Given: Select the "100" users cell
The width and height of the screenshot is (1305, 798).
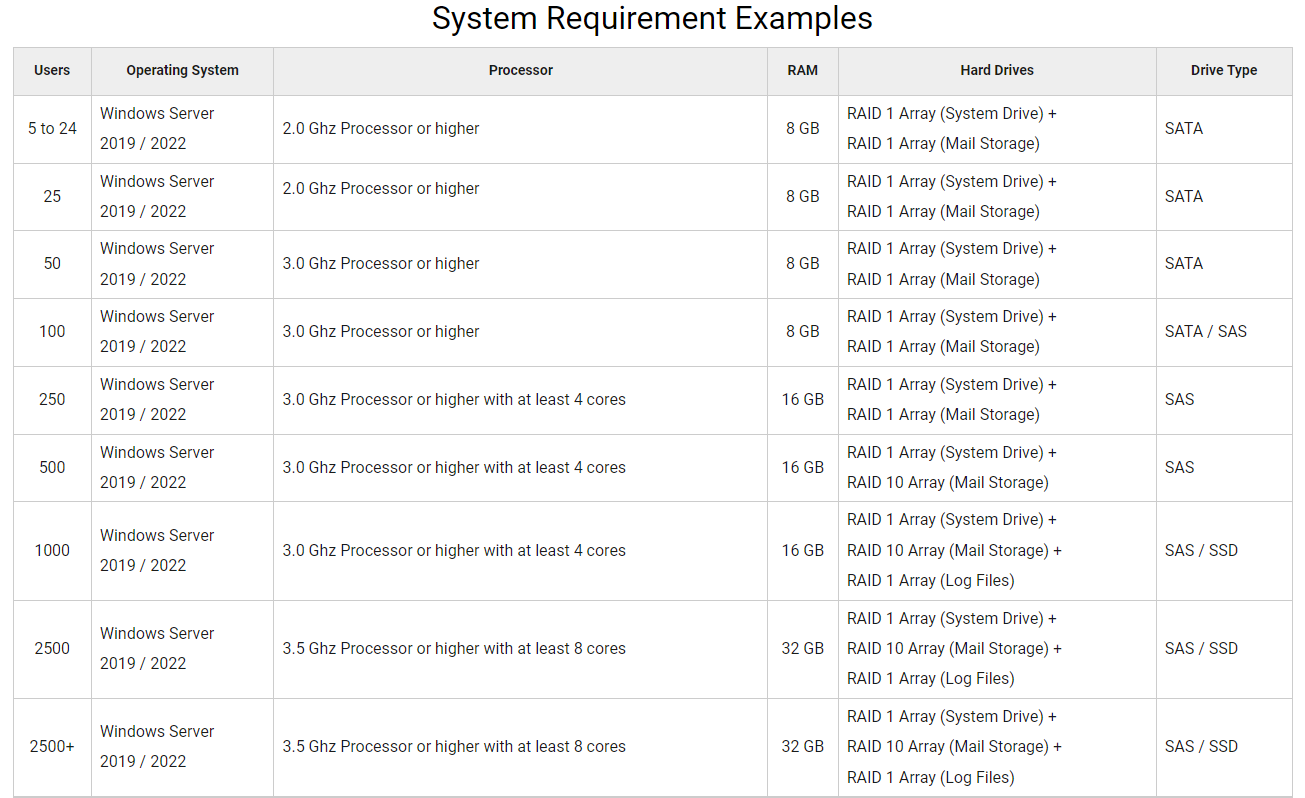Looking at the screenshot, I should click(x=52, y=332).
